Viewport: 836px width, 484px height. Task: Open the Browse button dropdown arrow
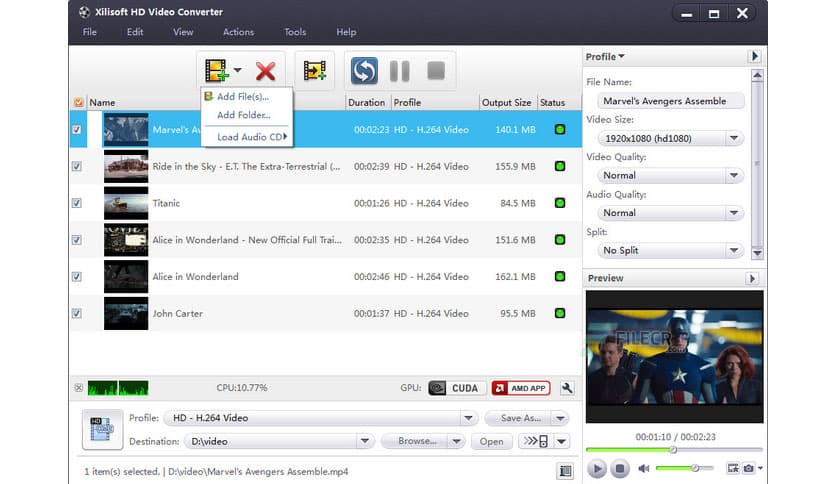456,441
